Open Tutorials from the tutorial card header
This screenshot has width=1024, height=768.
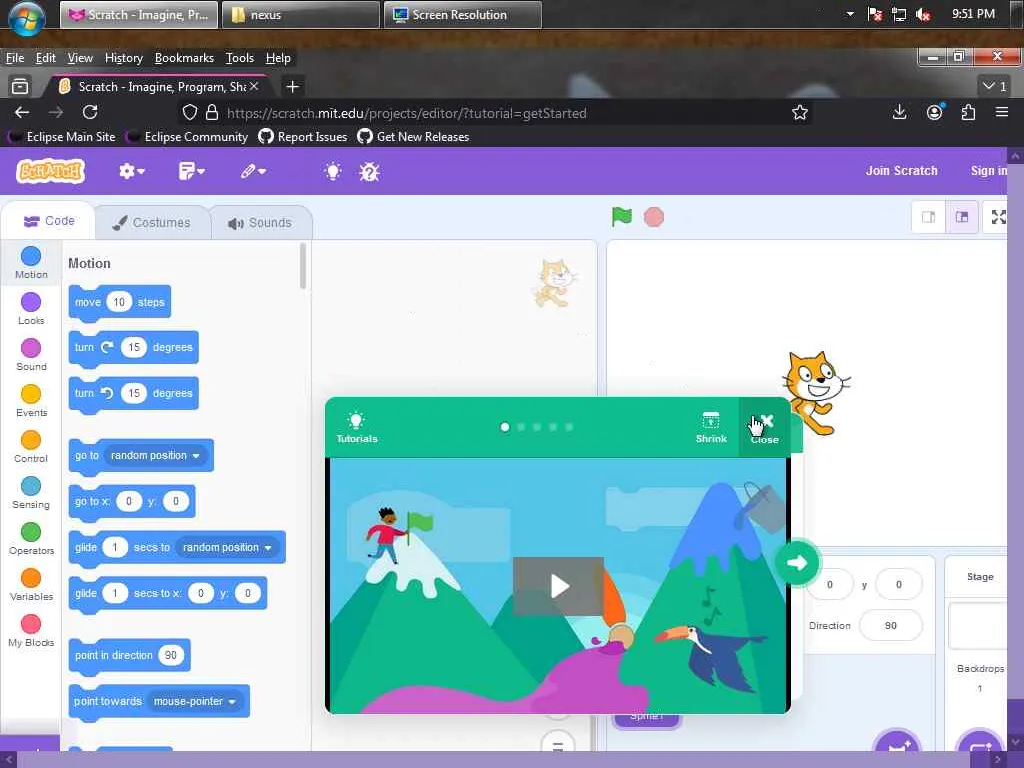357,428
